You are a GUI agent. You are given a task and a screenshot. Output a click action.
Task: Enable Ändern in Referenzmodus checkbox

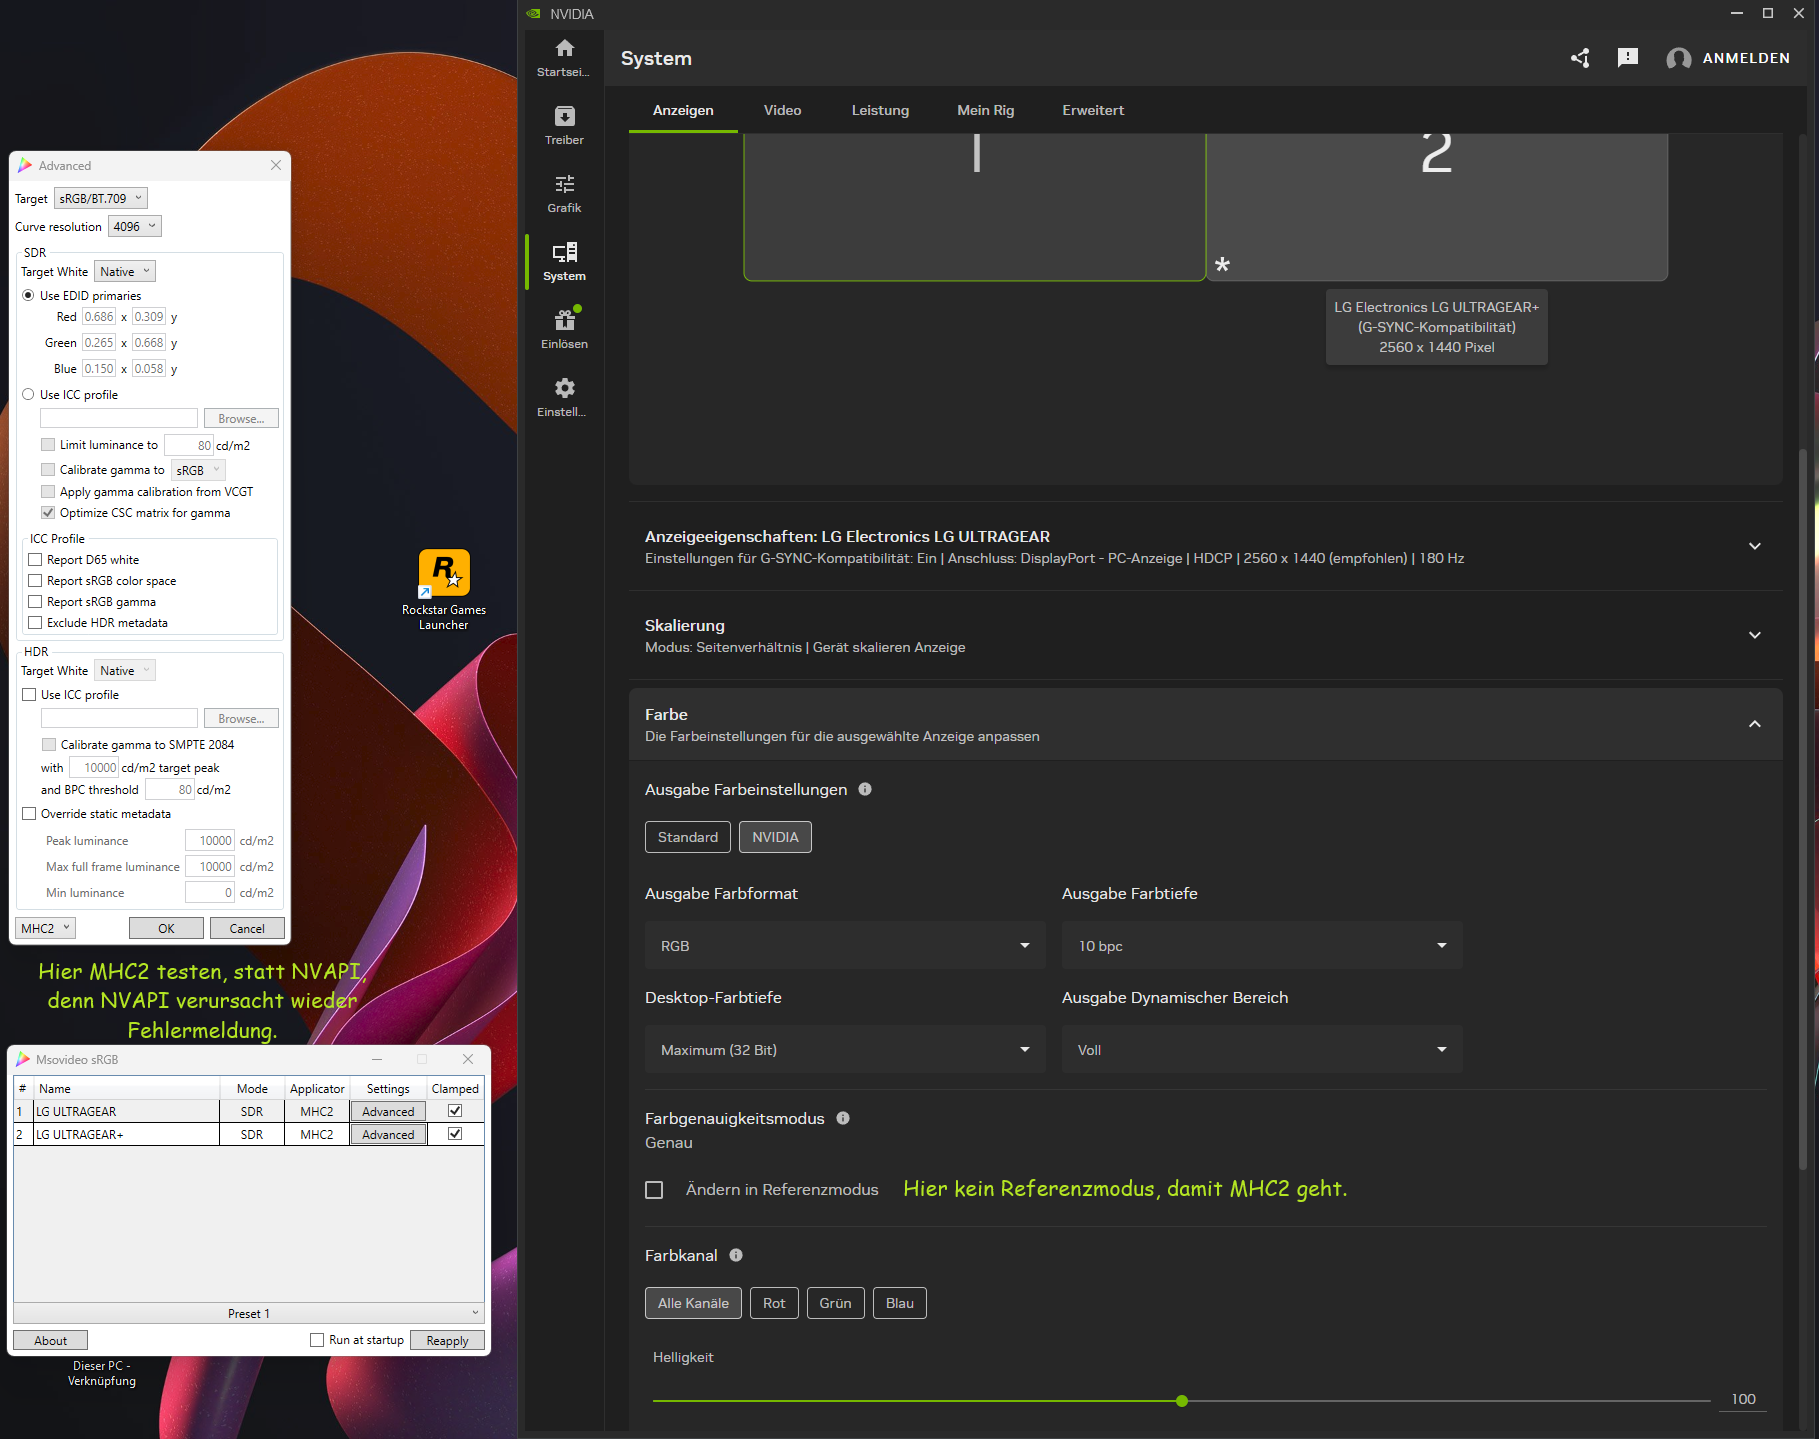(654, 1190)
